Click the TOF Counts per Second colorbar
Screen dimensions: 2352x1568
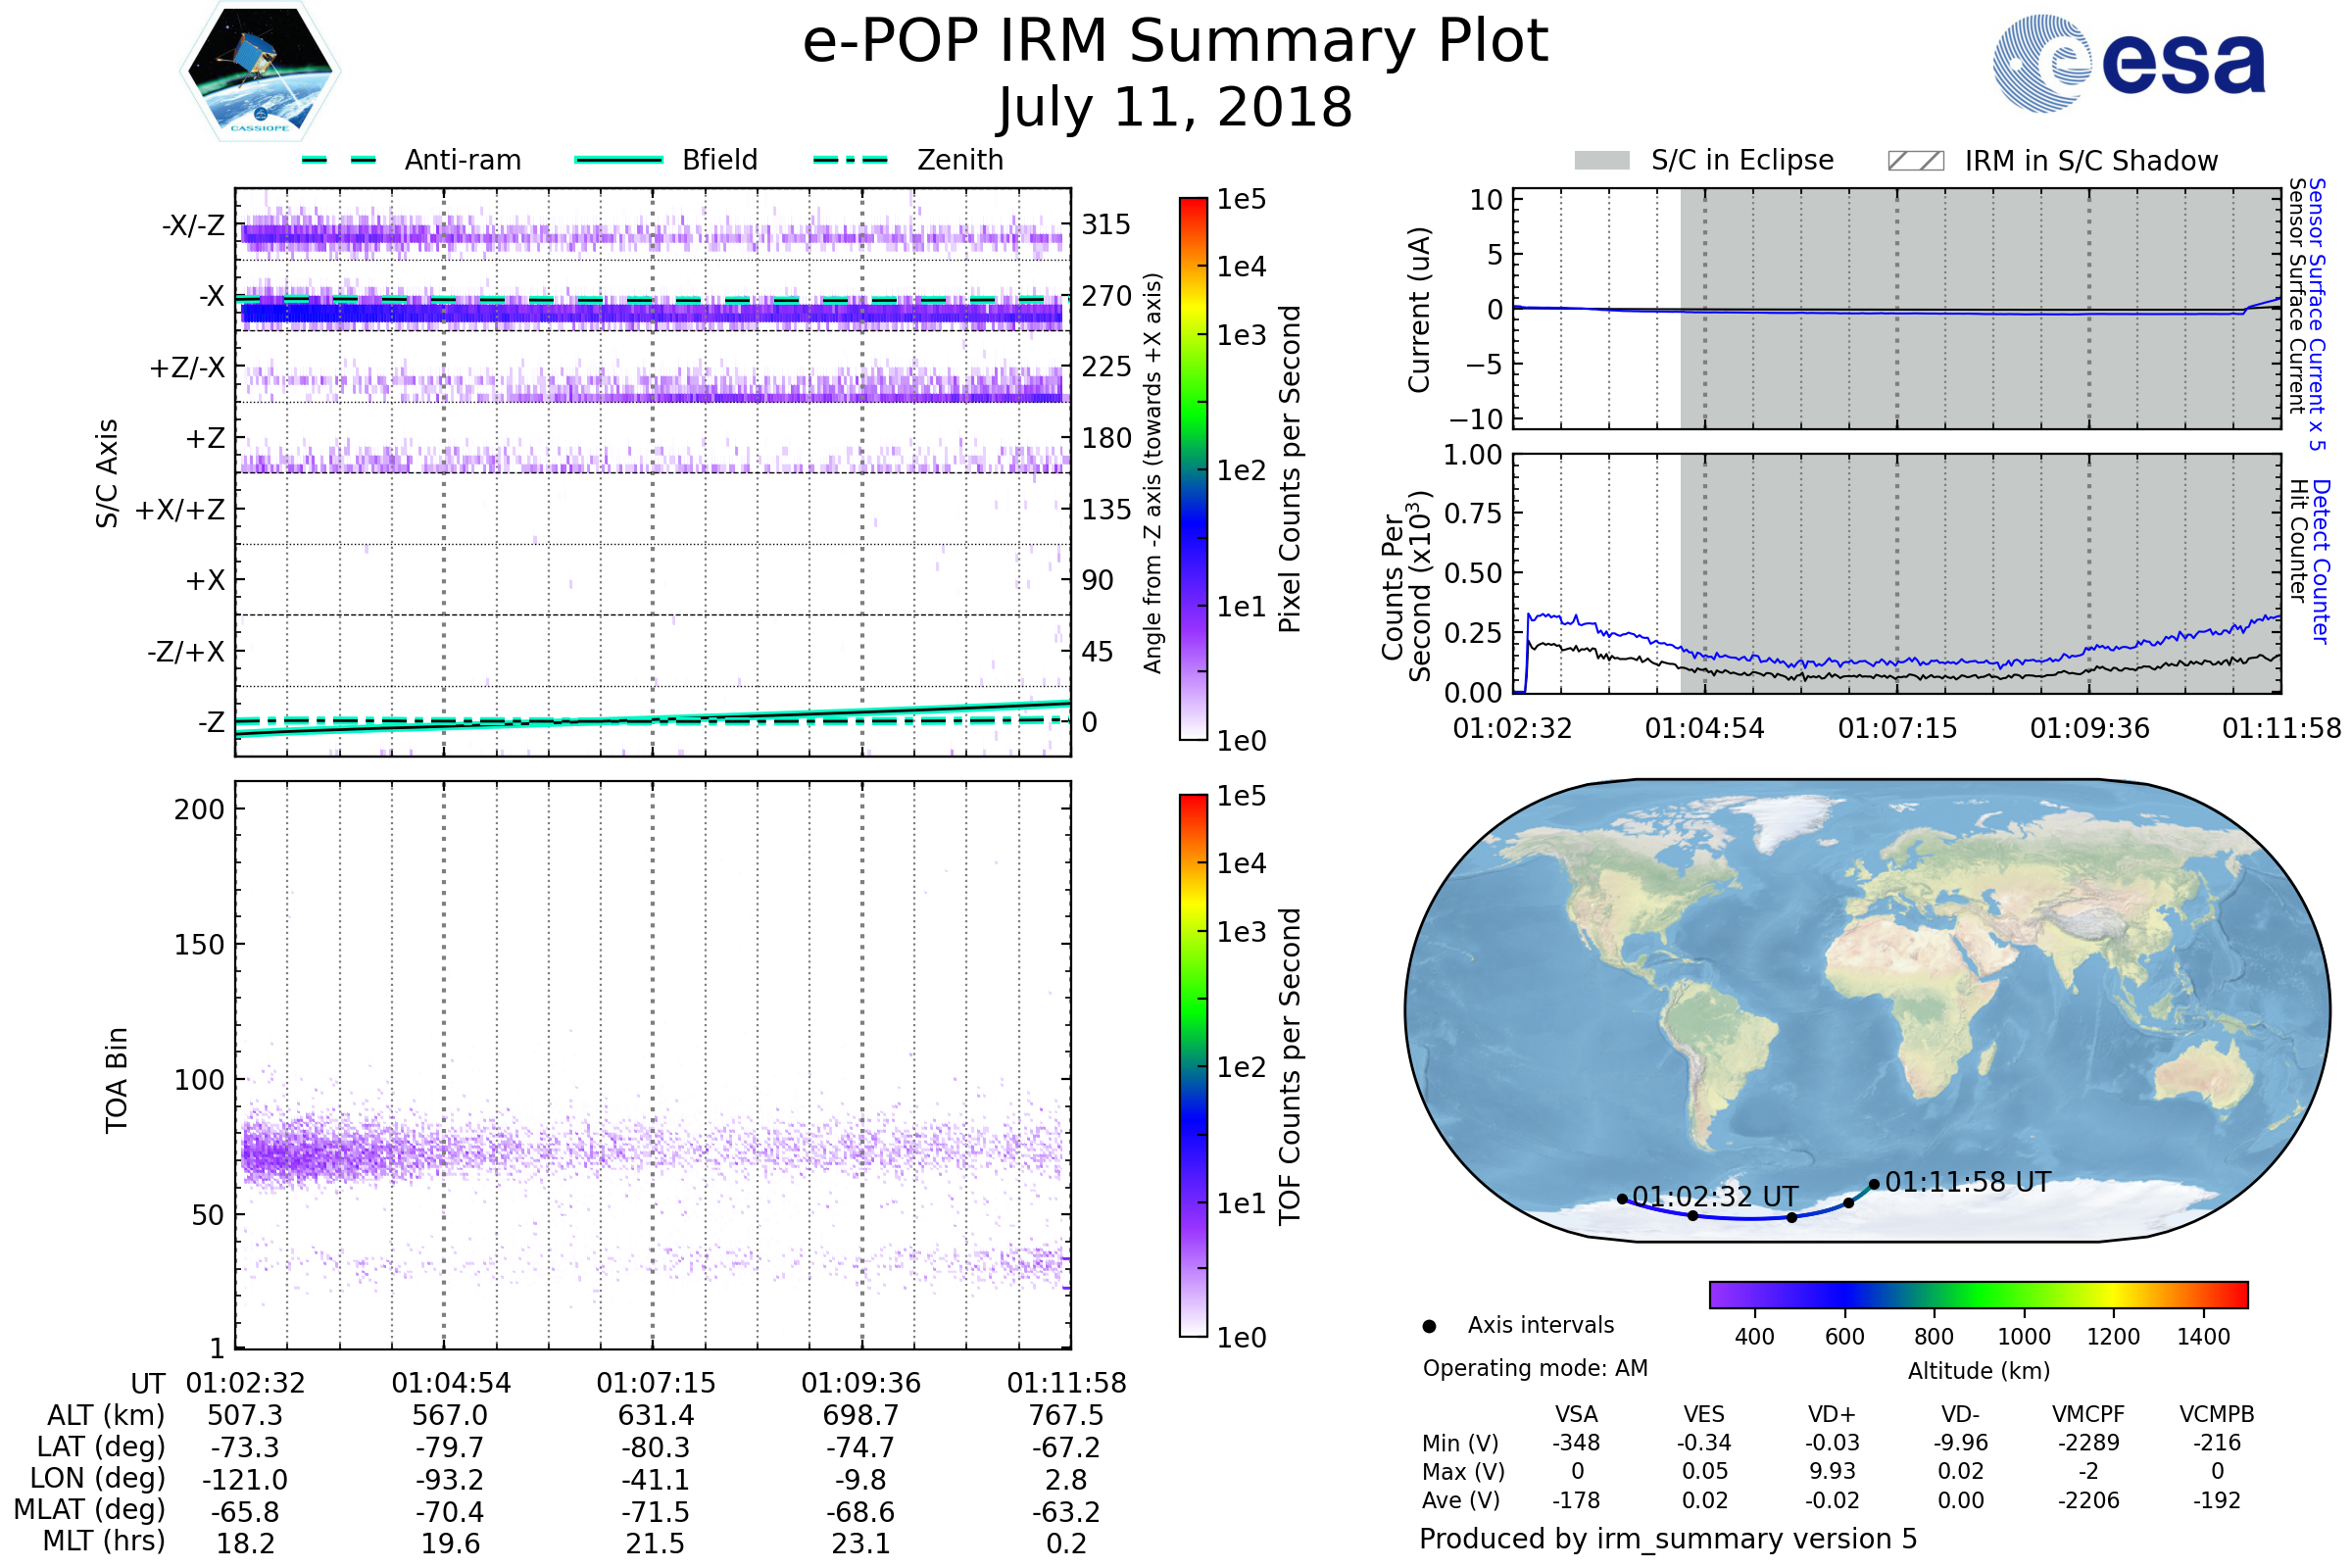pyautogui.click(x=1193, y=1065)
